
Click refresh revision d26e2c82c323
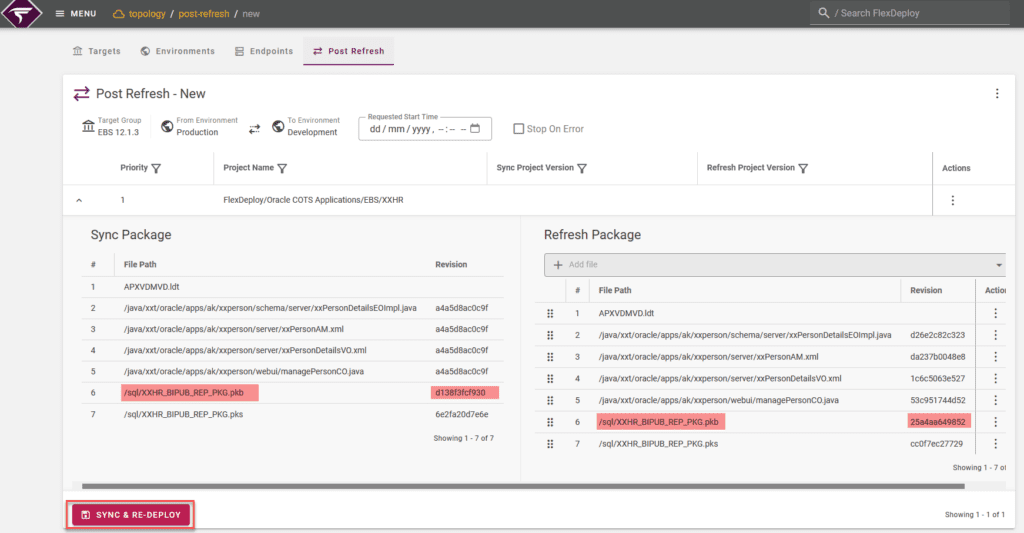937,335
